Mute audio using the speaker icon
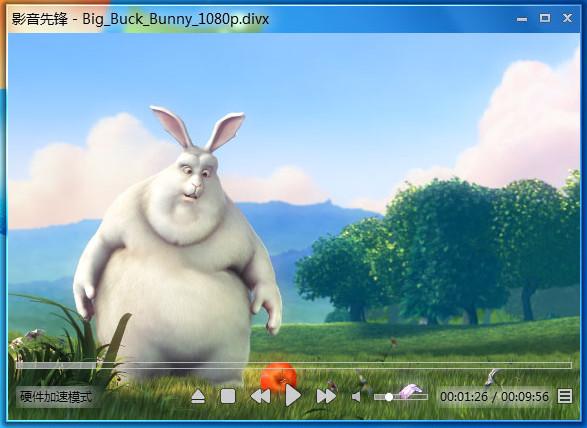The height and width of the screenshot is (428, 587). (x=356, y=397)
